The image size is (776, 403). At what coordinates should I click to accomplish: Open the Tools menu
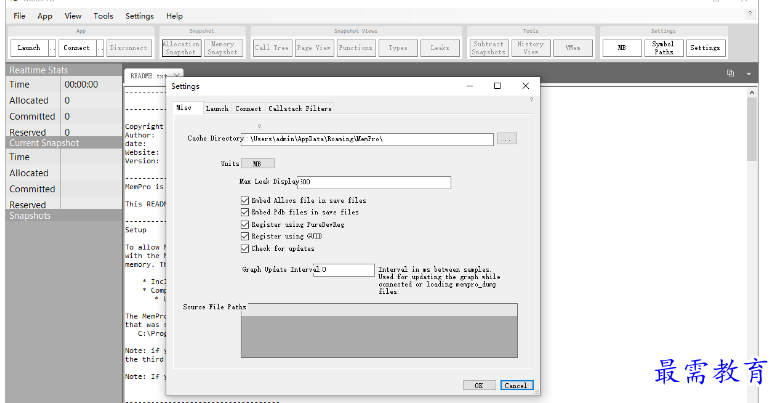[103, 16]
